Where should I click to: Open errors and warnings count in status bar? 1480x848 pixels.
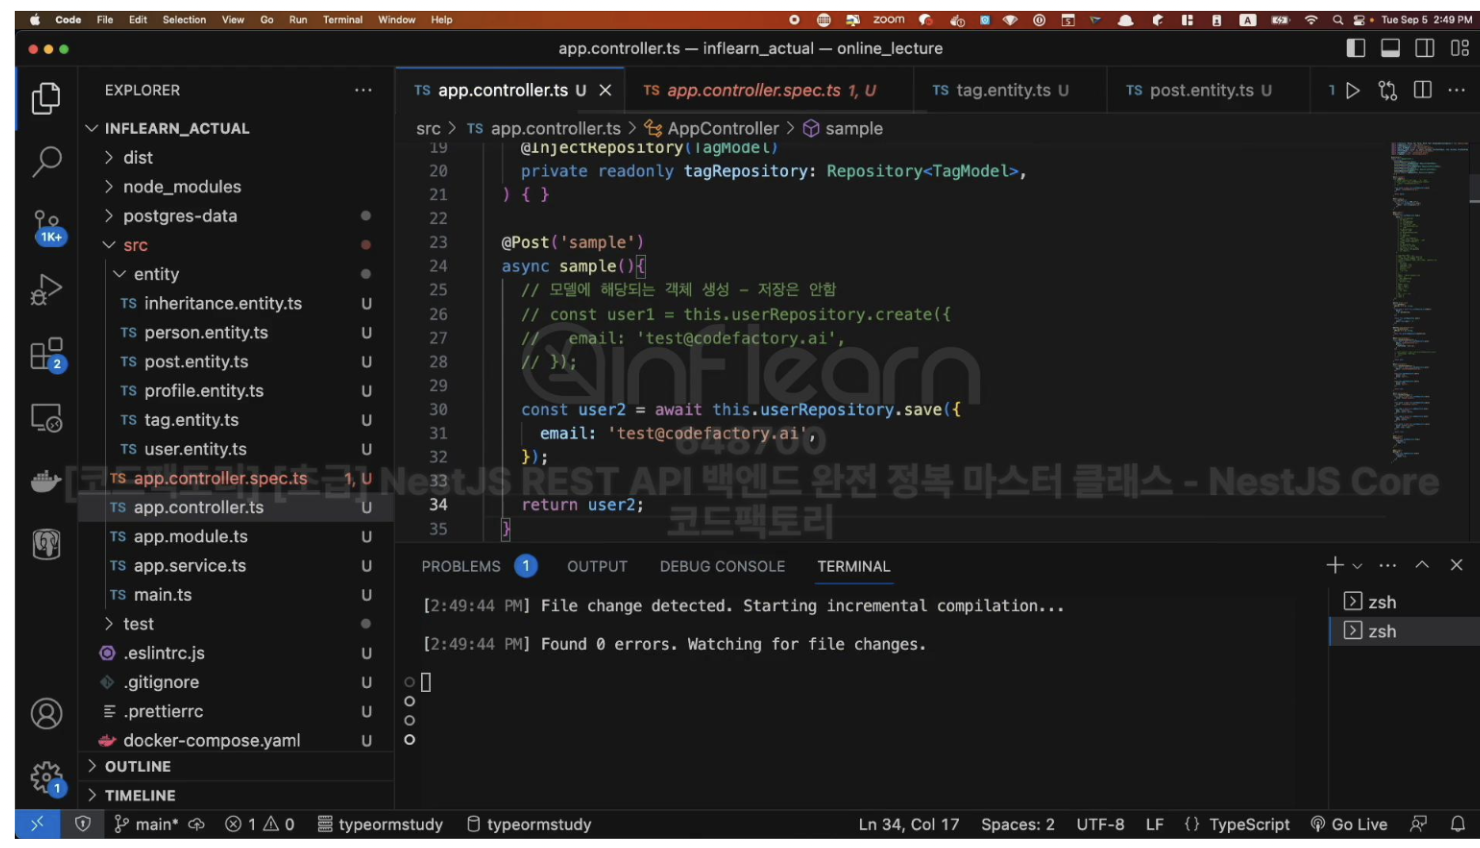pos(260,824)
